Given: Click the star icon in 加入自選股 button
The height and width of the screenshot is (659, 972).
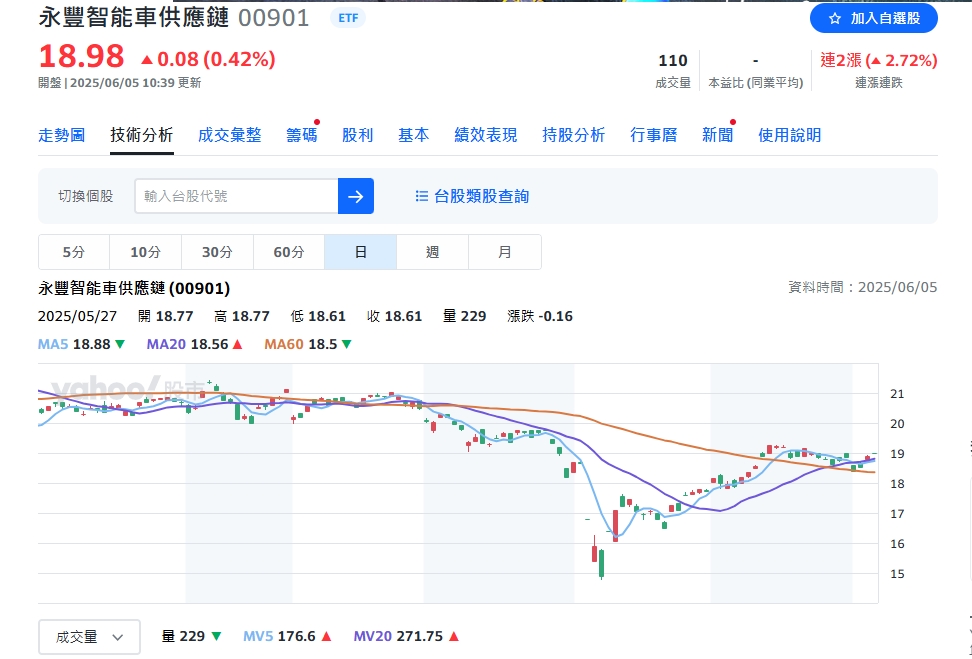Looking at the screenshot, I should [834, 19].
